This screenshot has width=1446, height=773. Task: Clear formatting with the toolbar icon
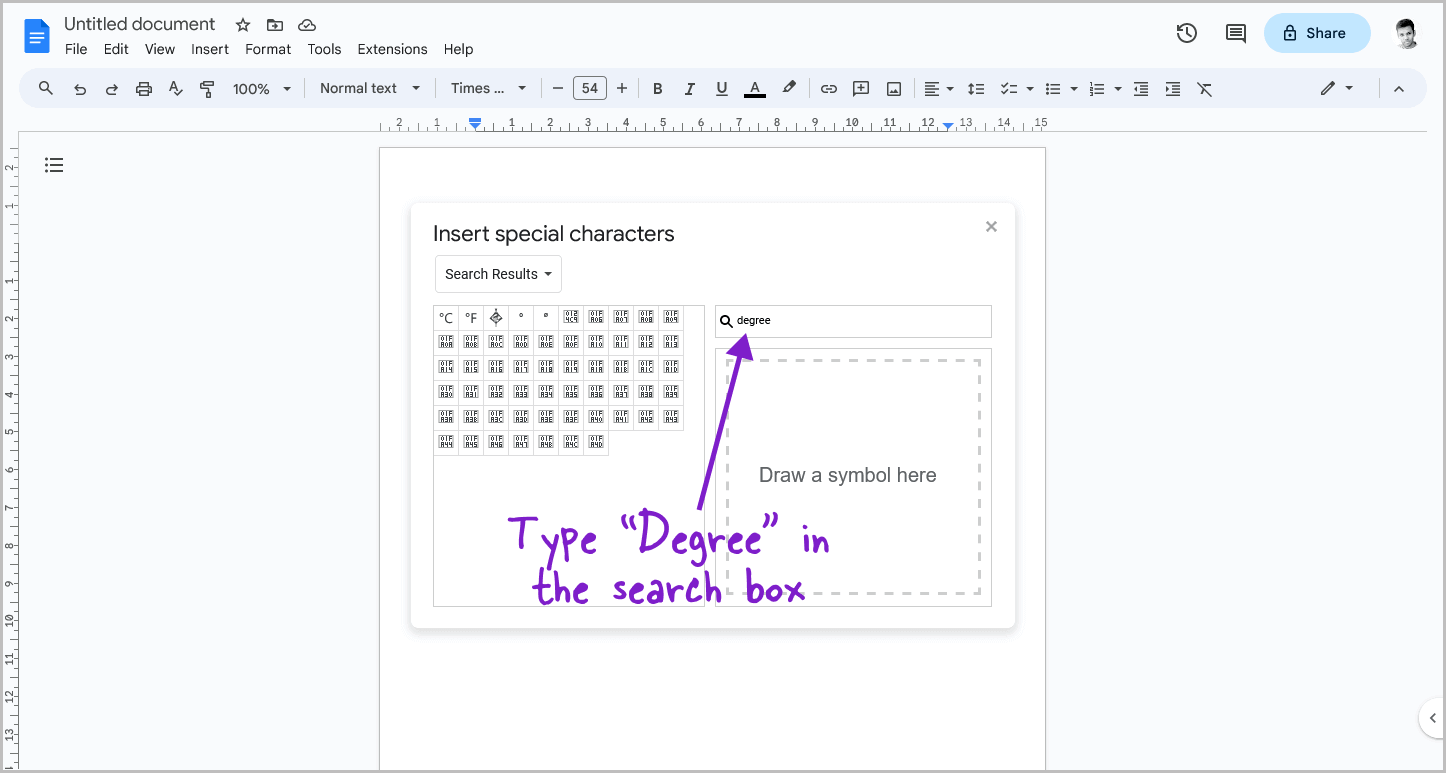click(1204, 89)
